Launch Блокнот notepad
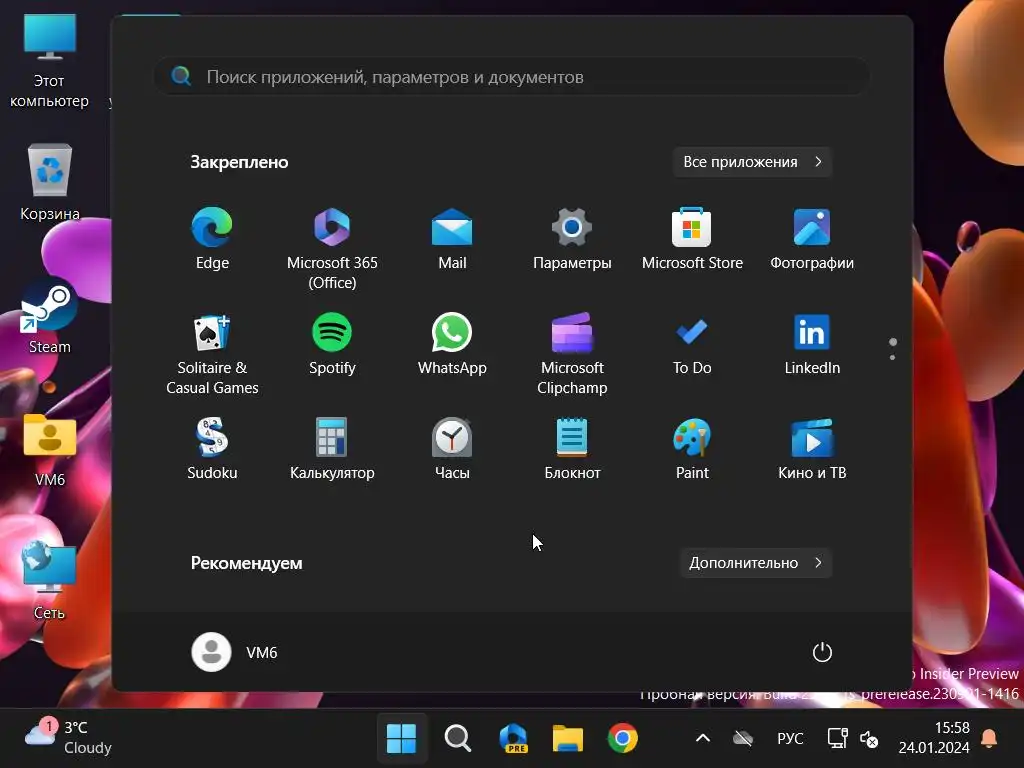This screenshot has width=1024, height=768. point(572,449)
